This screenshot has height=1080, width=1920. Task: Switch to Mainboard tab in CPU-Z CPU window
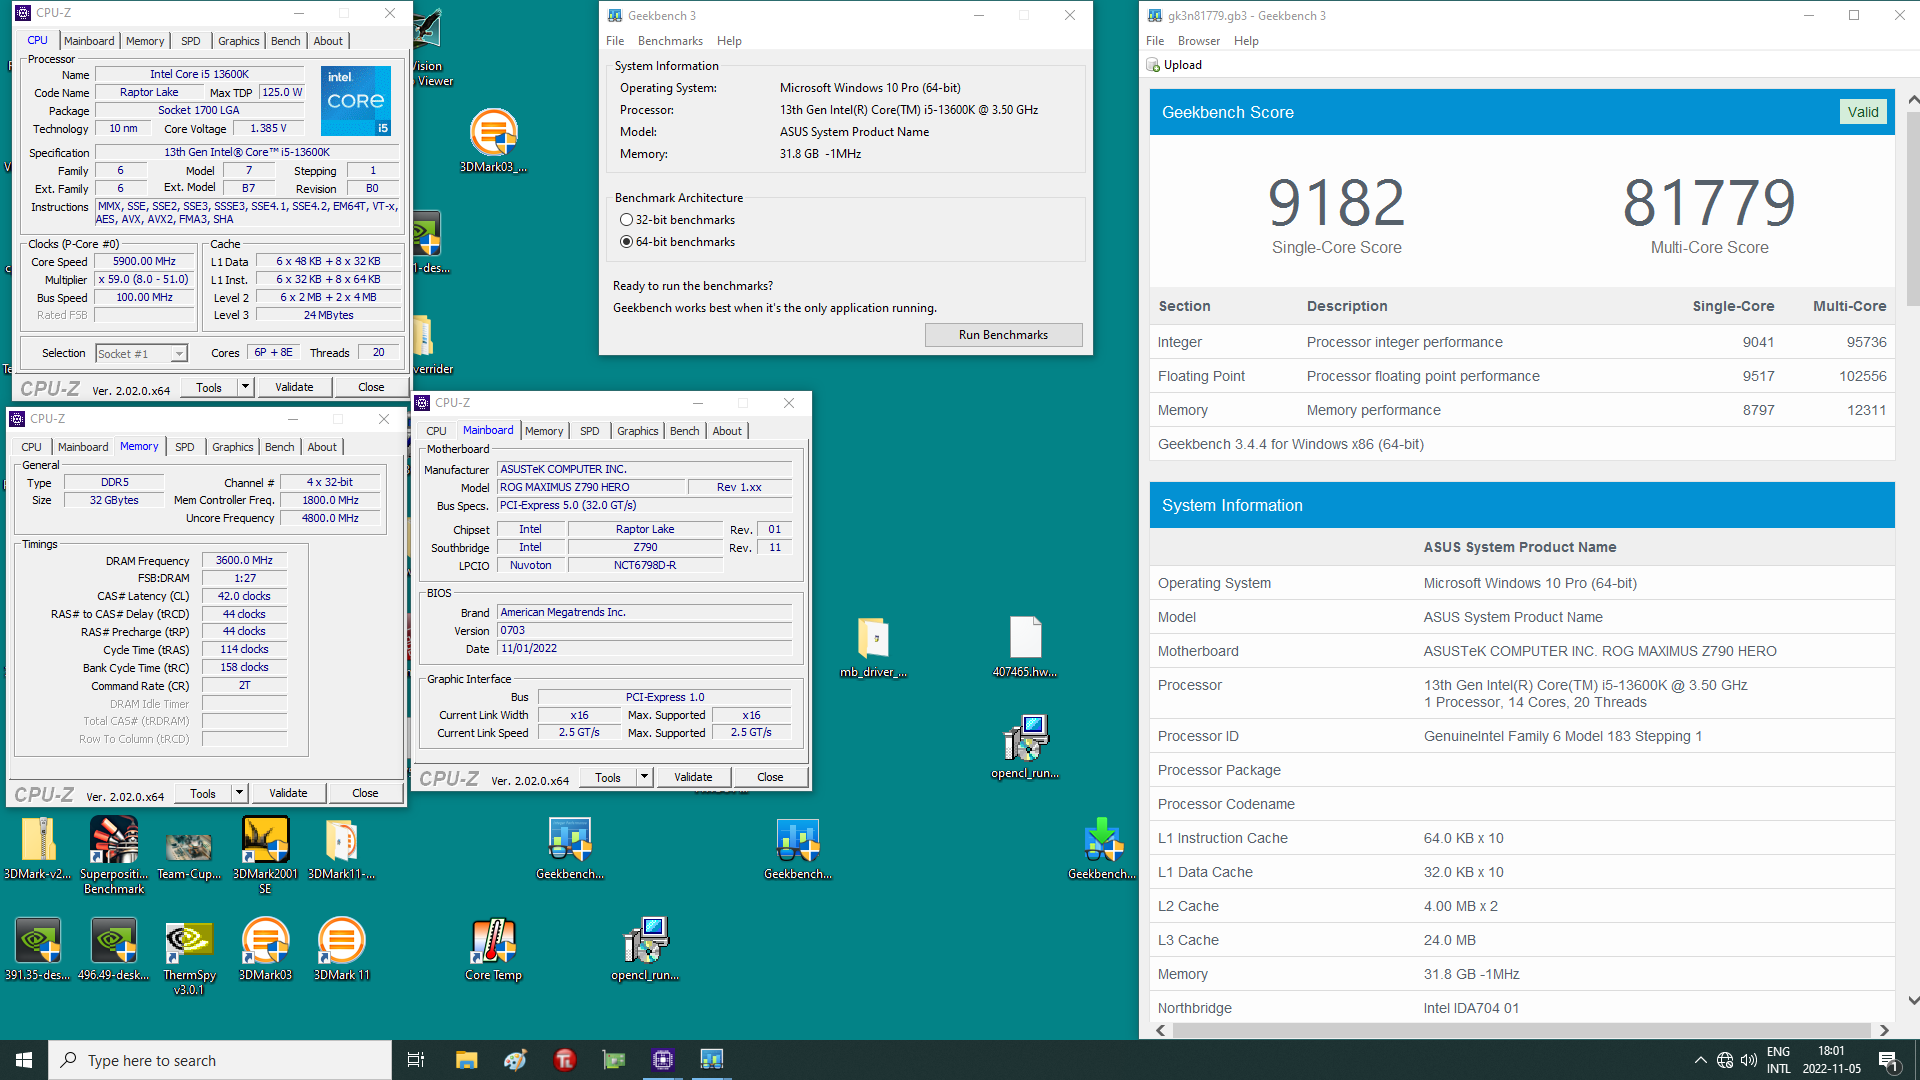(x=89, y=41)
